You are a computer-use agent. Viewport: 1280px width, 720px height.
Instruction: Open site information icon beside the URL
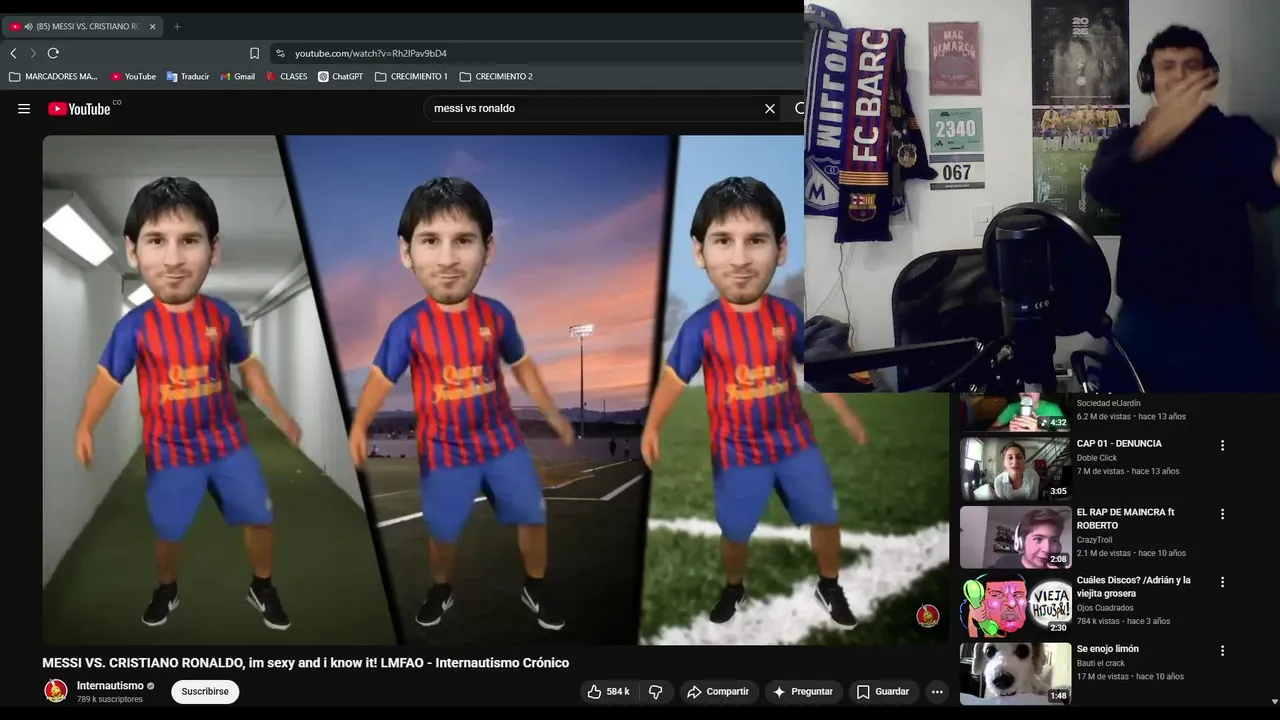coord(281,53)
